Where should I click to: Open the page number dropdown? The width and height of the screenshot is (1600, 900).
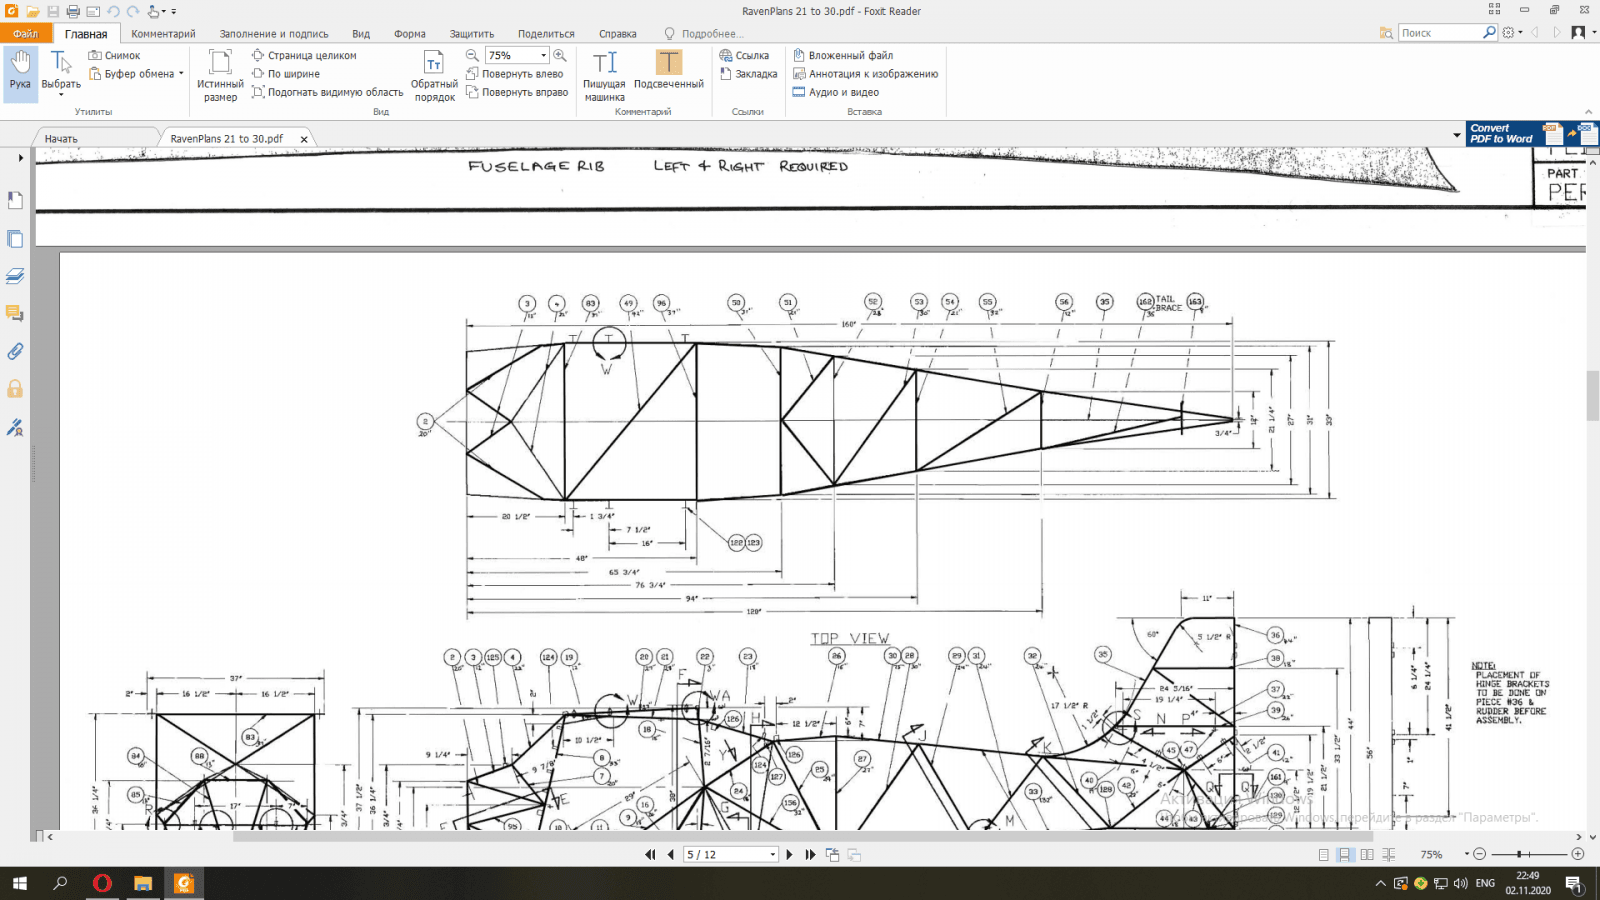coord(772,855)
